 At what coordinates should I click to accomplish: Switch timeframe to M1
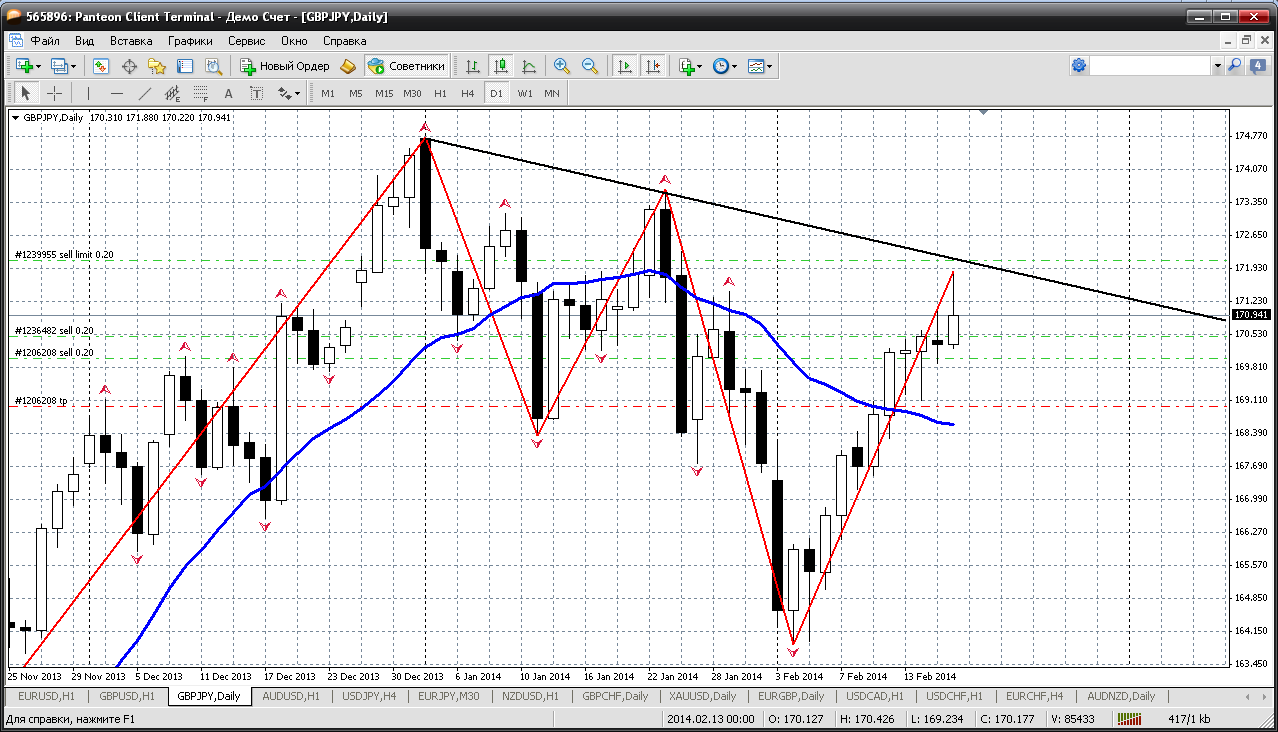click(x=328, y=93)
